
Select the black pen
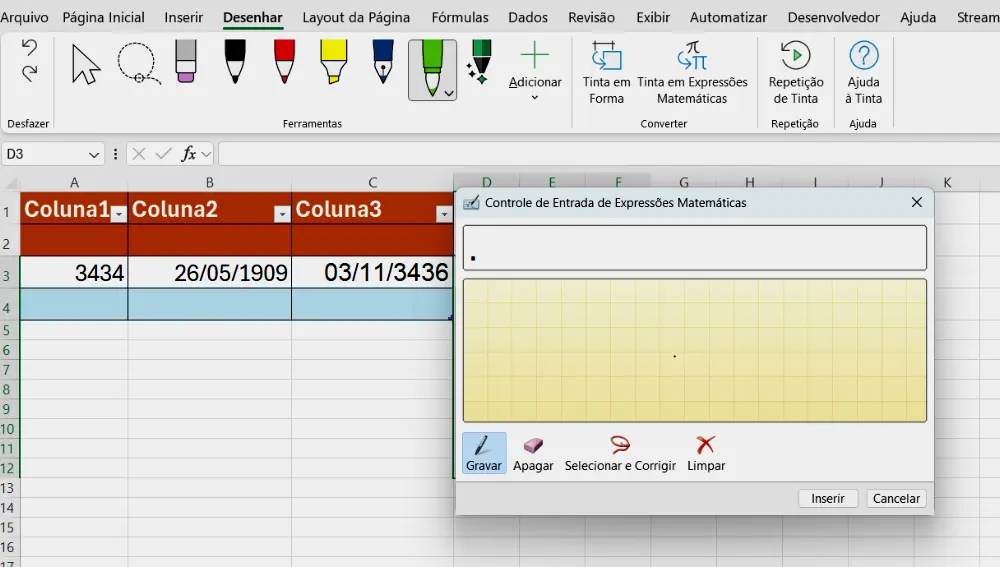click(x=235, y=61)
